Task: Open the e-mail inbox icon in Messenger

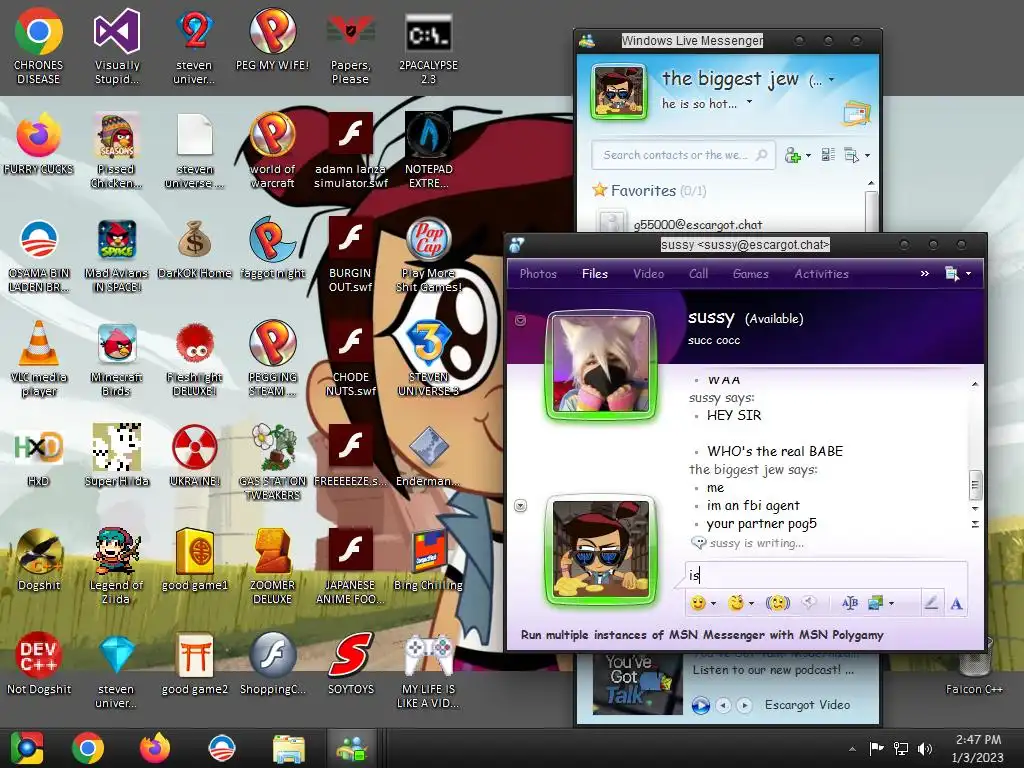Action: (x=857, y=114)
